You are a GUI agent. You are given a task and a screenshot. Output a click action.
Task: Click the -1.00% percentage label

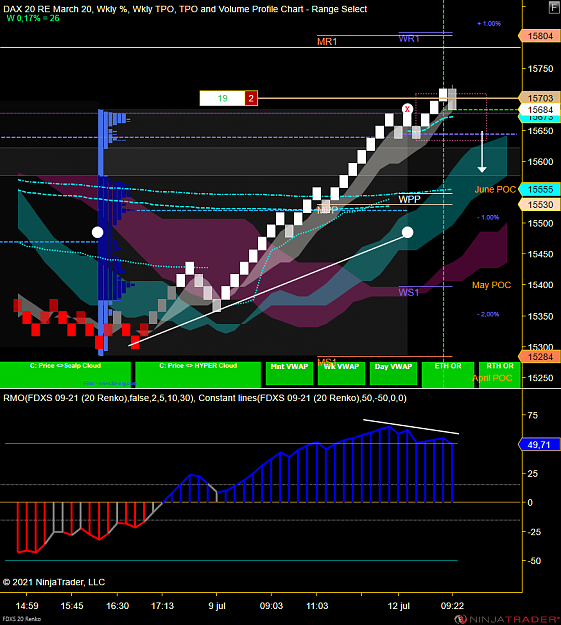(x=488, y=217)
